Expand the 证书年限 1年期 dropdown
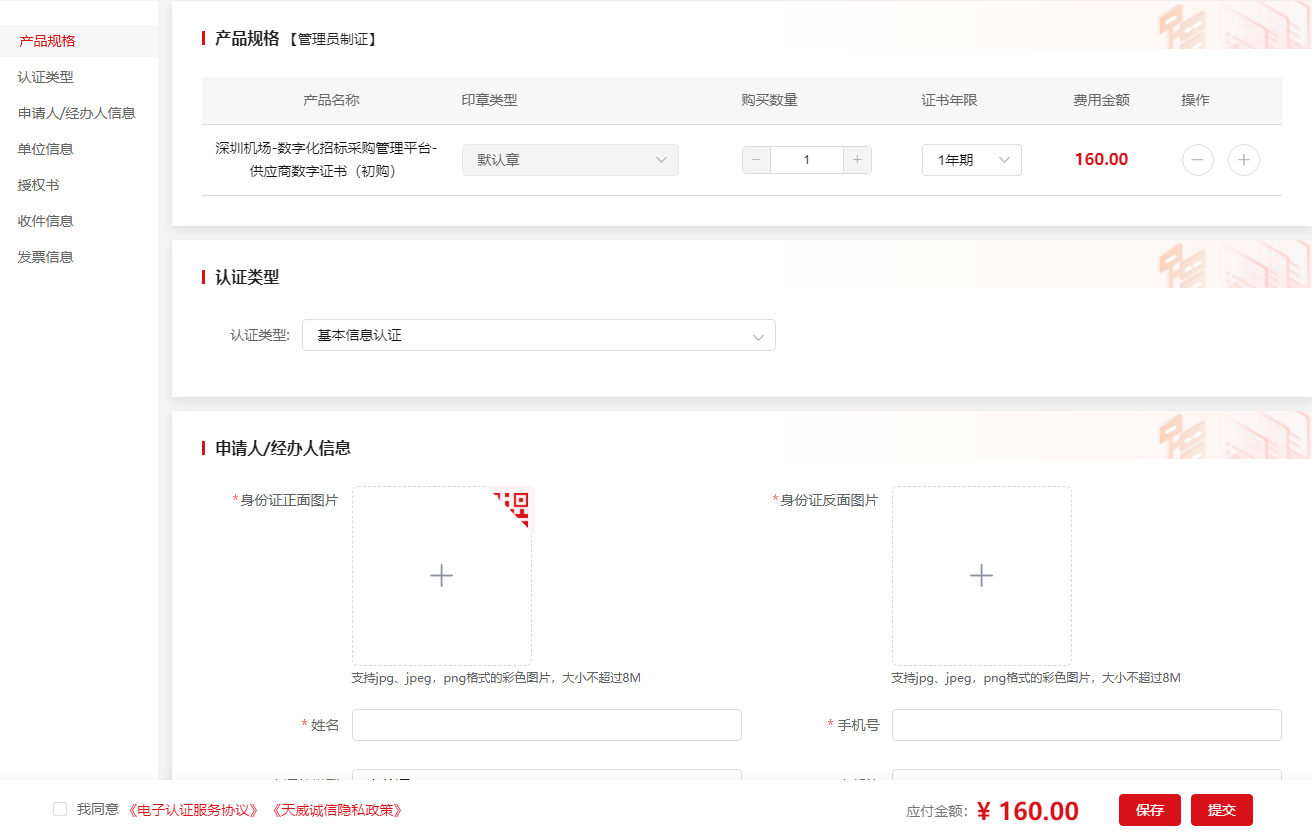This screenshot has width=1312, height=835. [971, 160]
